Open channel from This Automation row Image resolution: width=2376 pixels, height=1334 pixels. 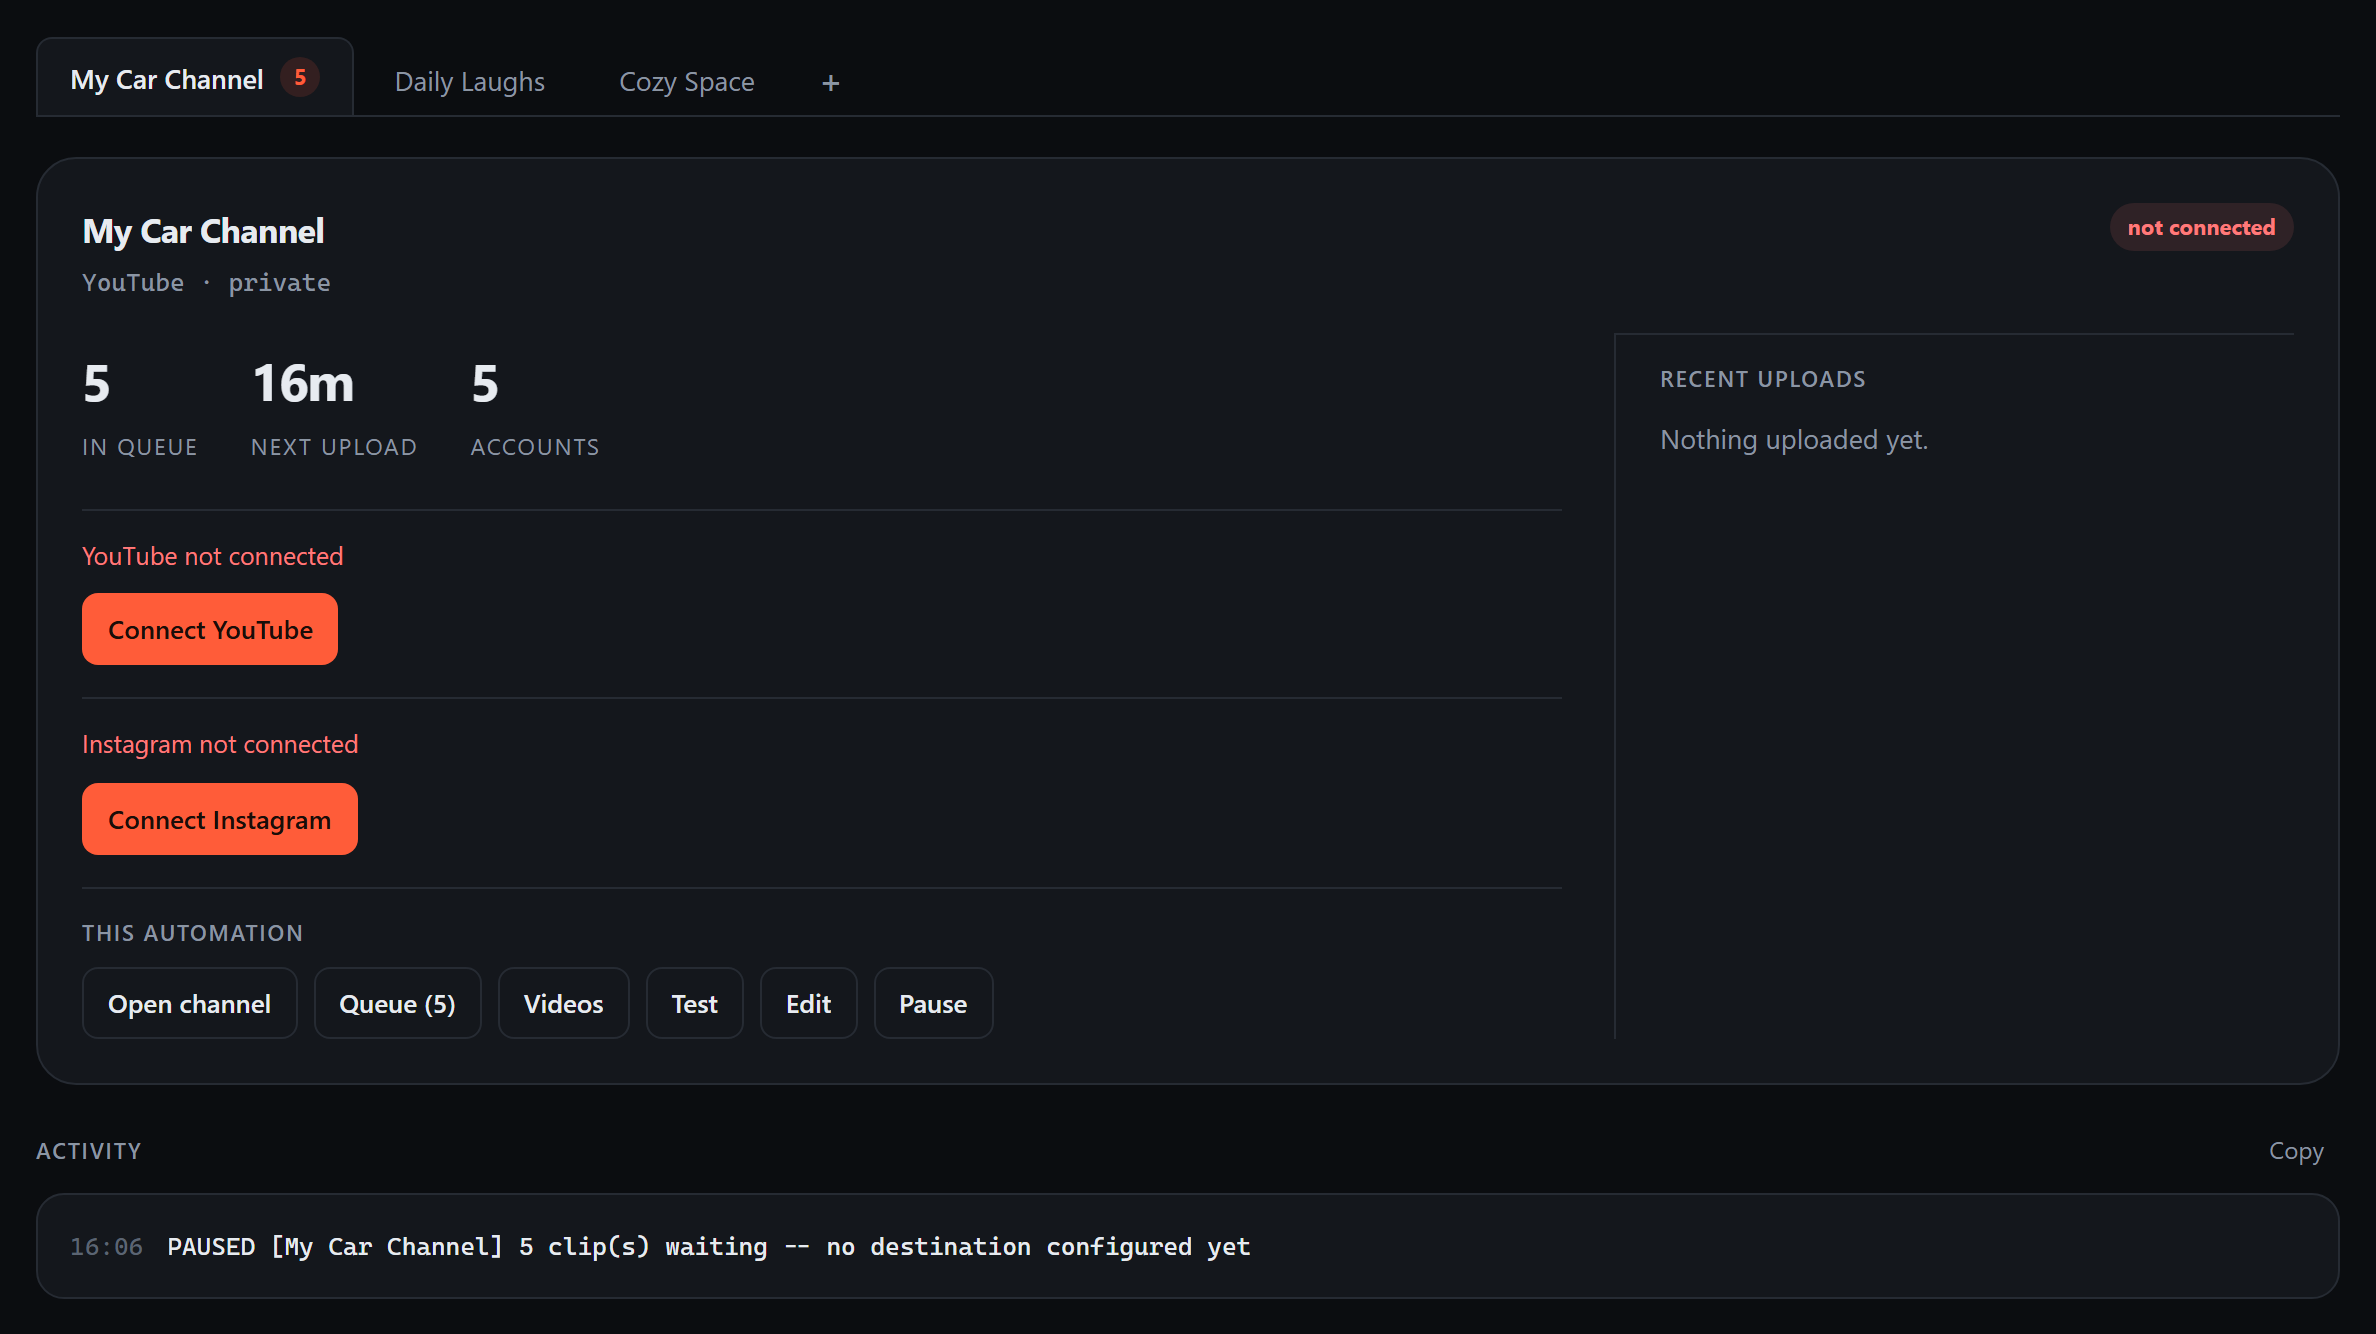[x=189, y=1003]
